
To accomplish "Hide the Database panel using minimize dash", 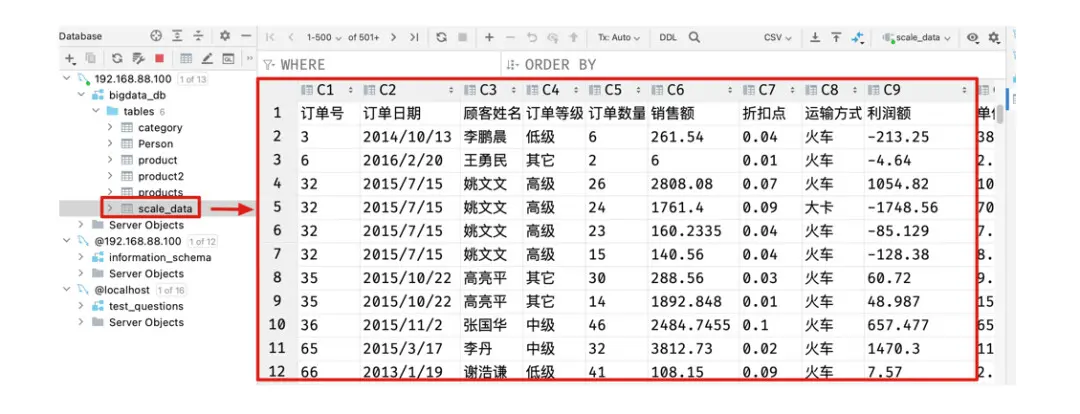I will (246, 36).
